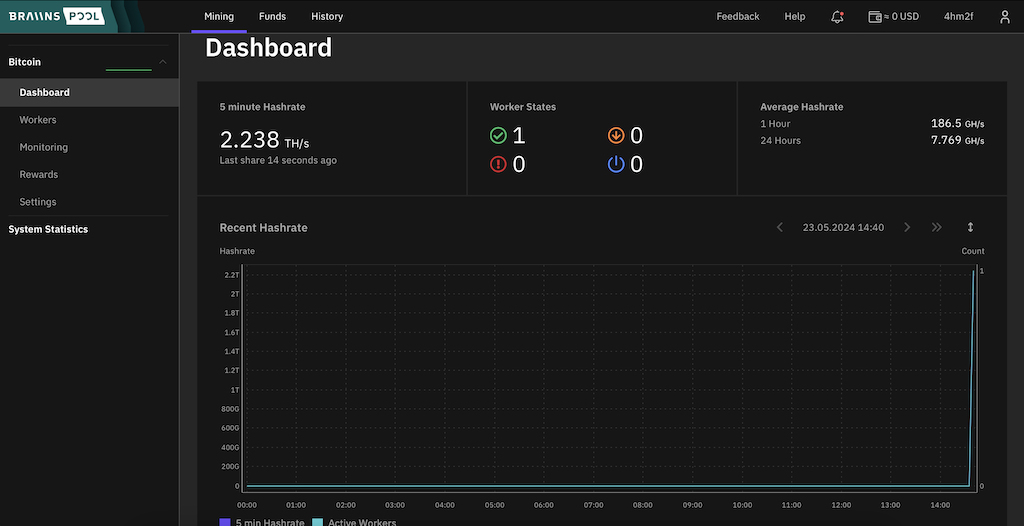Click the notifications bell icon
The width and height of the screenshot is (1024, 526).
837,17
